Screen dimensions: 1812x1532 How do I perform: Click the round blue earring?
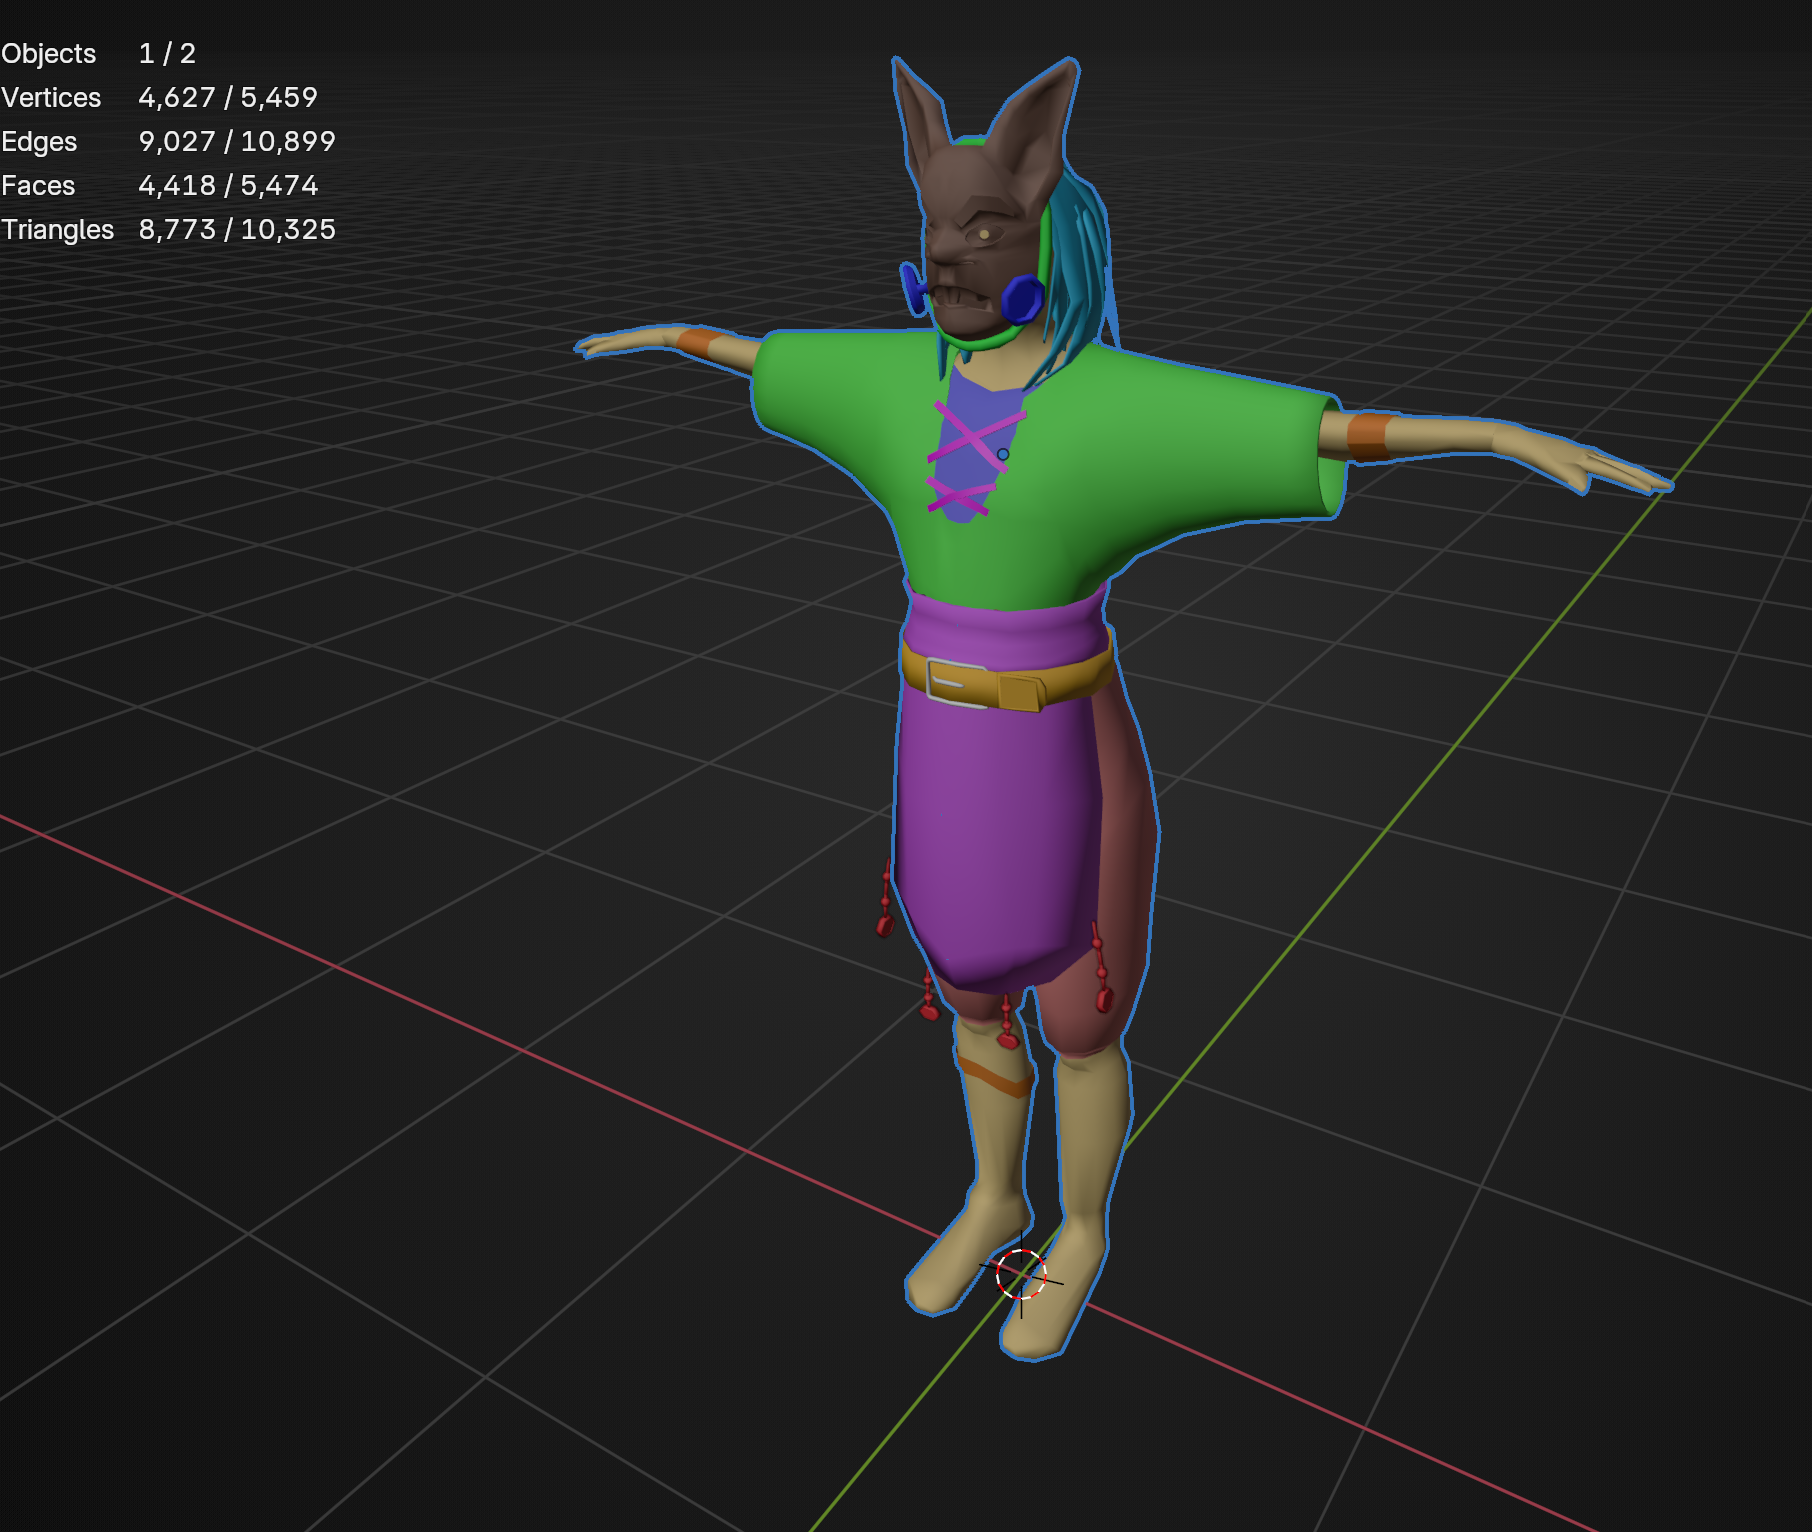[x=1022, y=298]
